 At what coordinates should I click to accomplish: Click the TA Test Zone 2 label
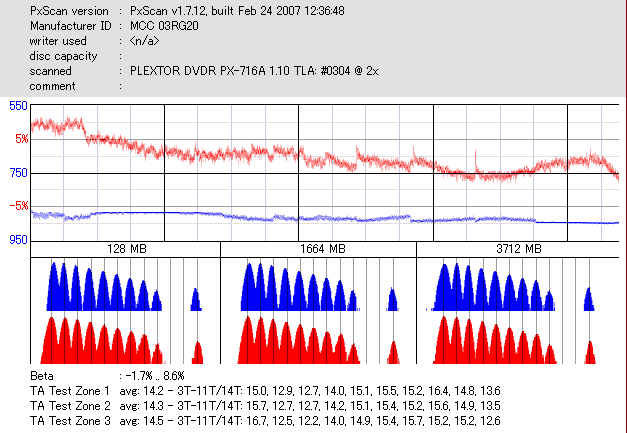(70, 406)
